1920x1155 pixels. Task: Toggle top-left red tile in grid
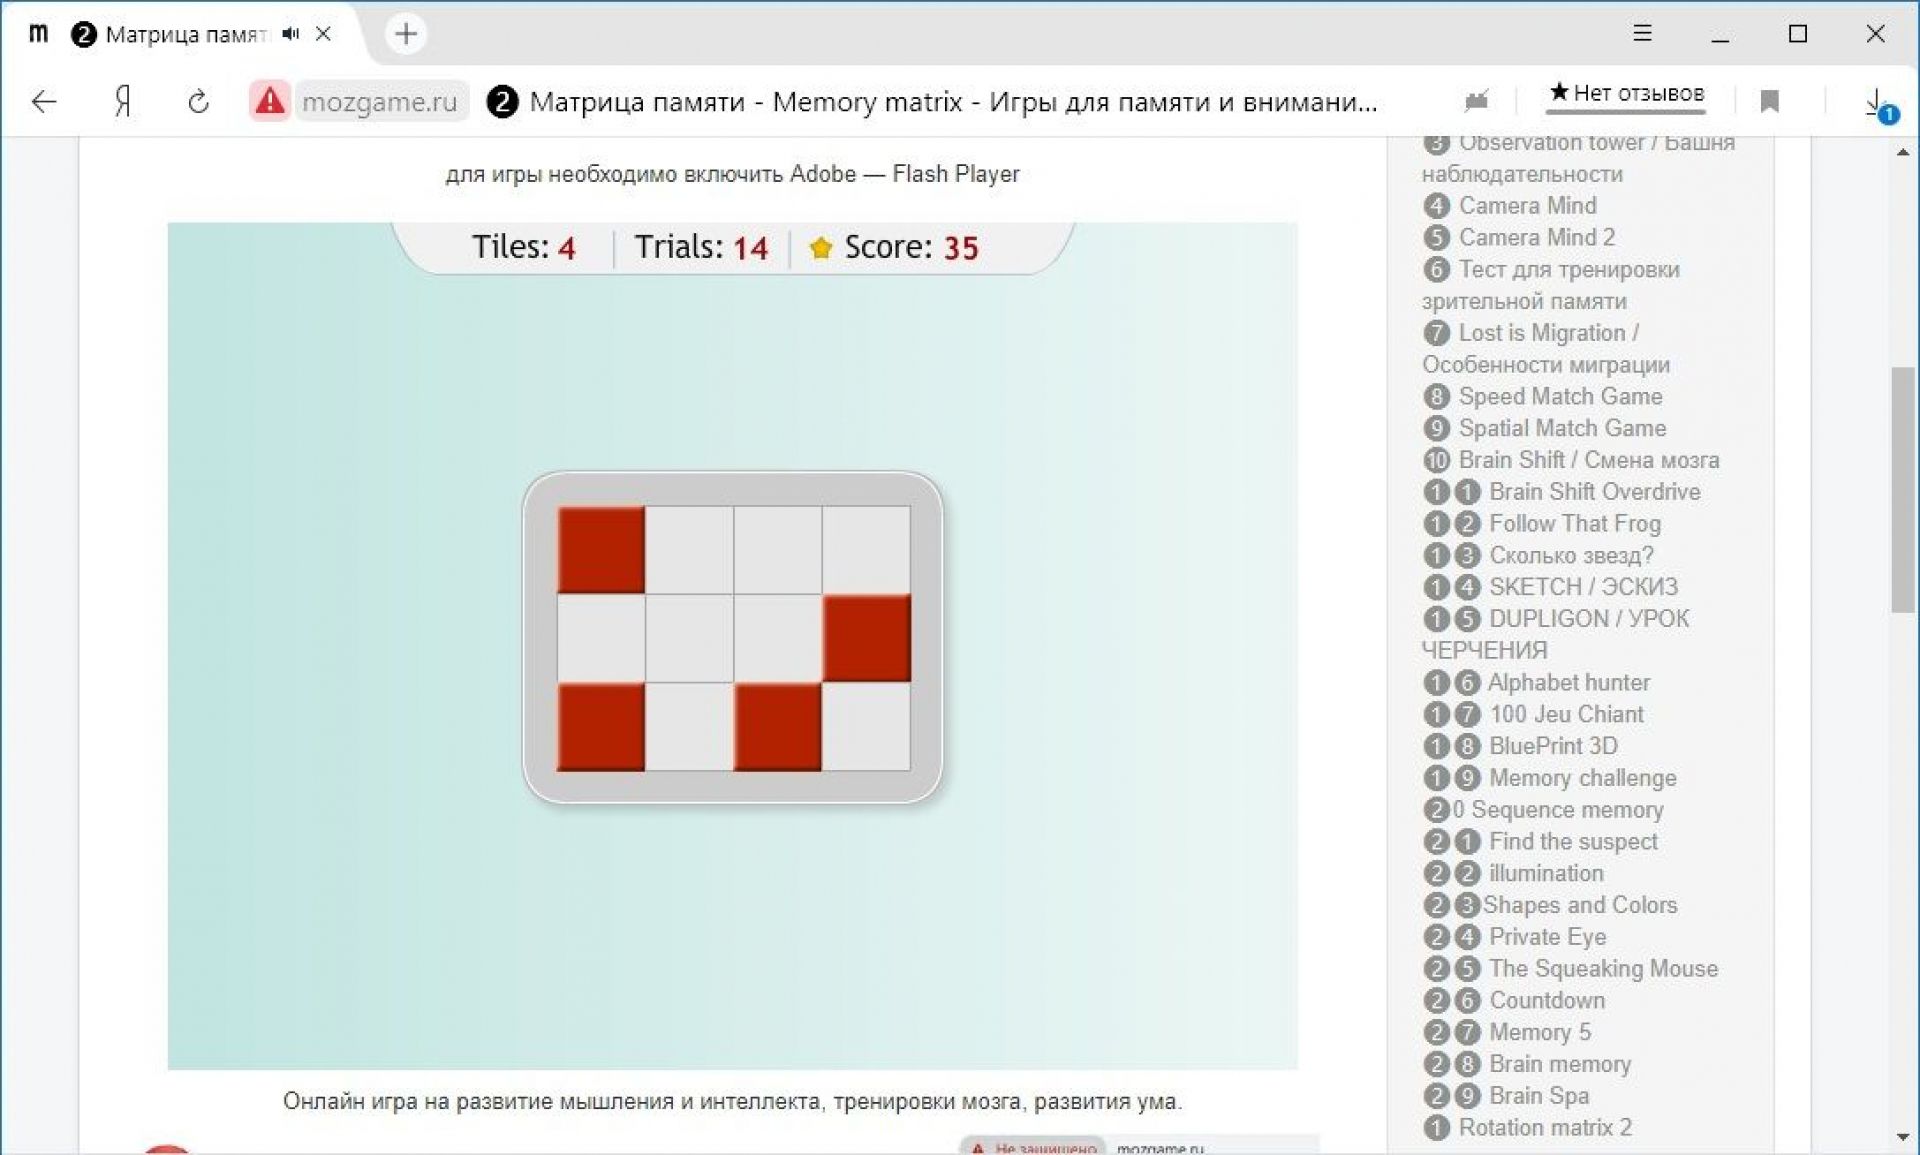[601, 549]
